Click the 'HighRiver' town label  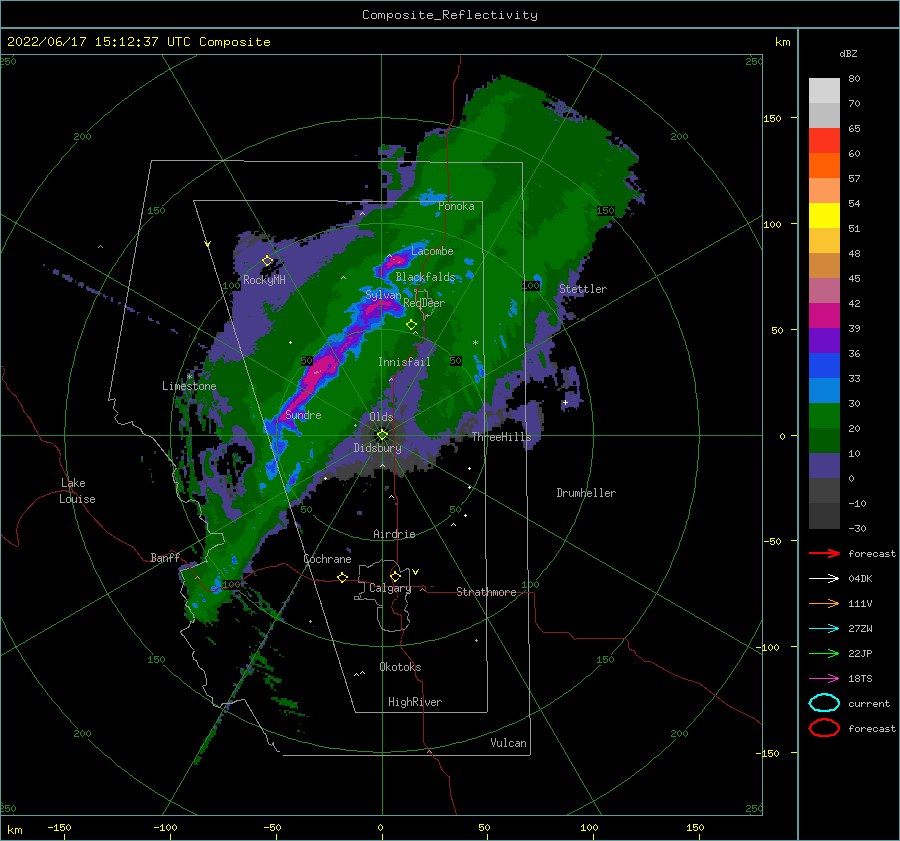415,702
